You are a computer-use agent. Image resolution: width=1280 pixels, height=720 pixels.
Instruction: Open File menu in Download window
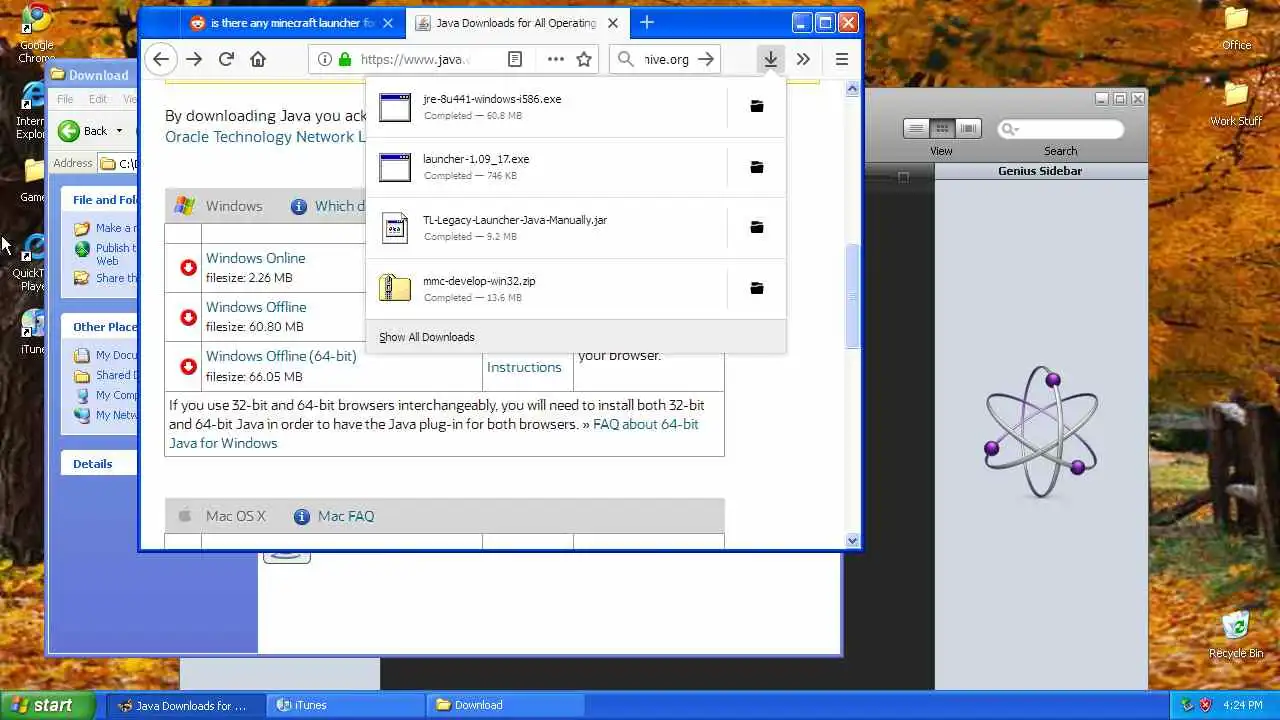pyautogui.click(x=65, y=99)
